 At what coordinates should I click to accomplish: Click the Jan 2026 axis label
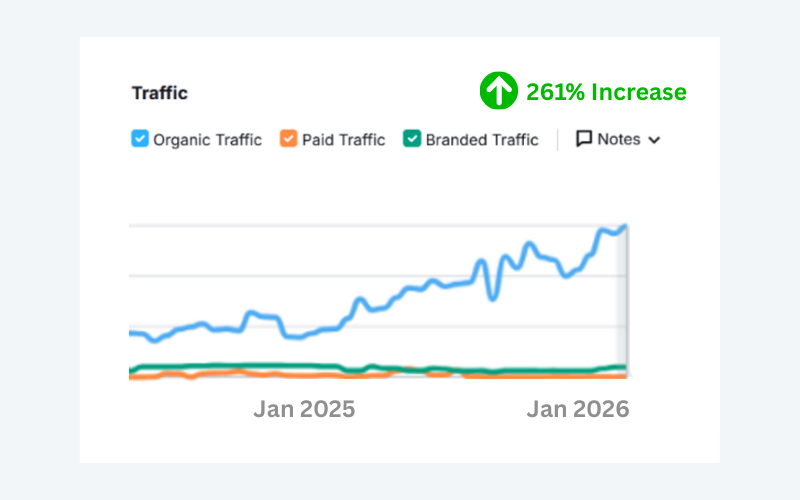(x=578, y=409)
